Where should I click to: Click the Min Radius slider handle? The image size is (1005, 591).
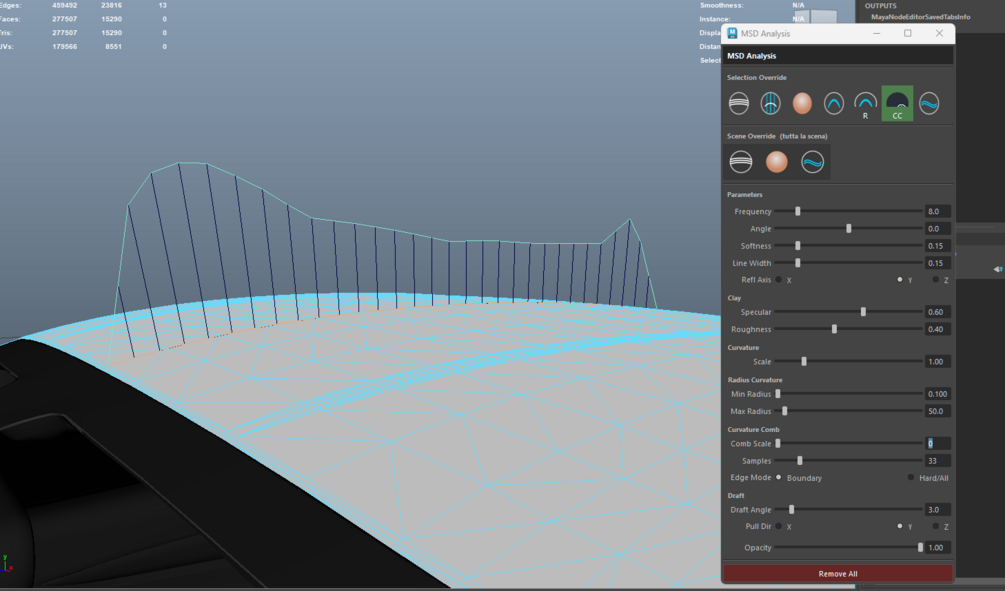[778, 394]
